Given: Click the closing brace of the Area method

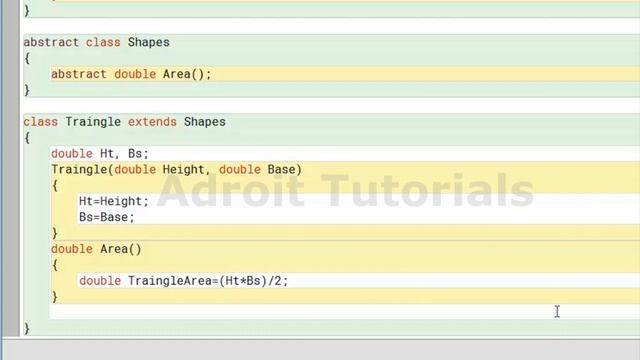Looking at the screenshot, I should tap(54, 297).
